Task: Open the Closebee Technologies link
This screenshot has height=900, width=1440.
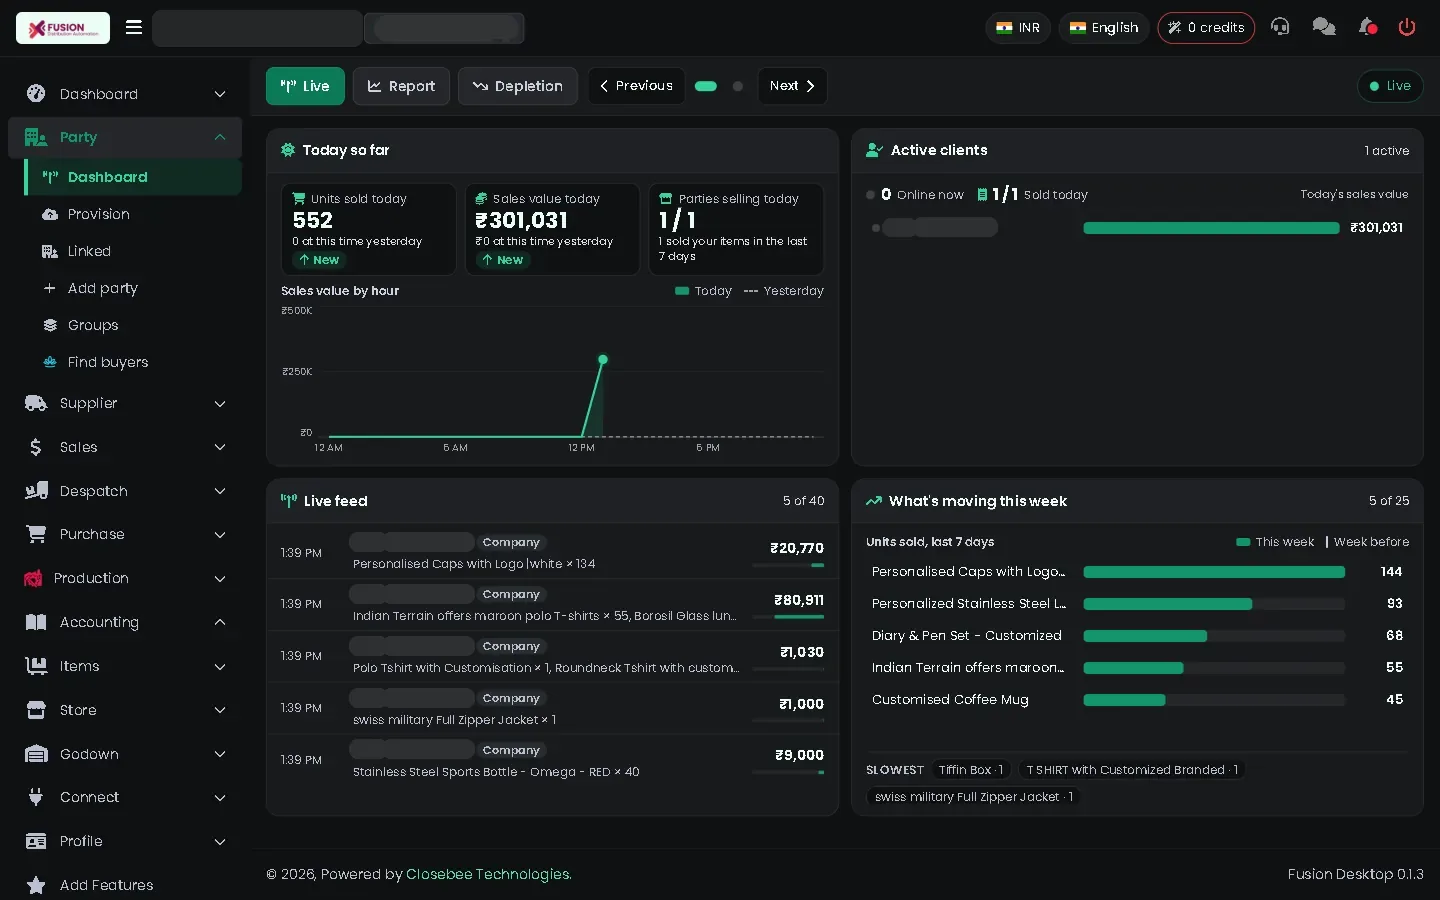Action: (488, 874)
